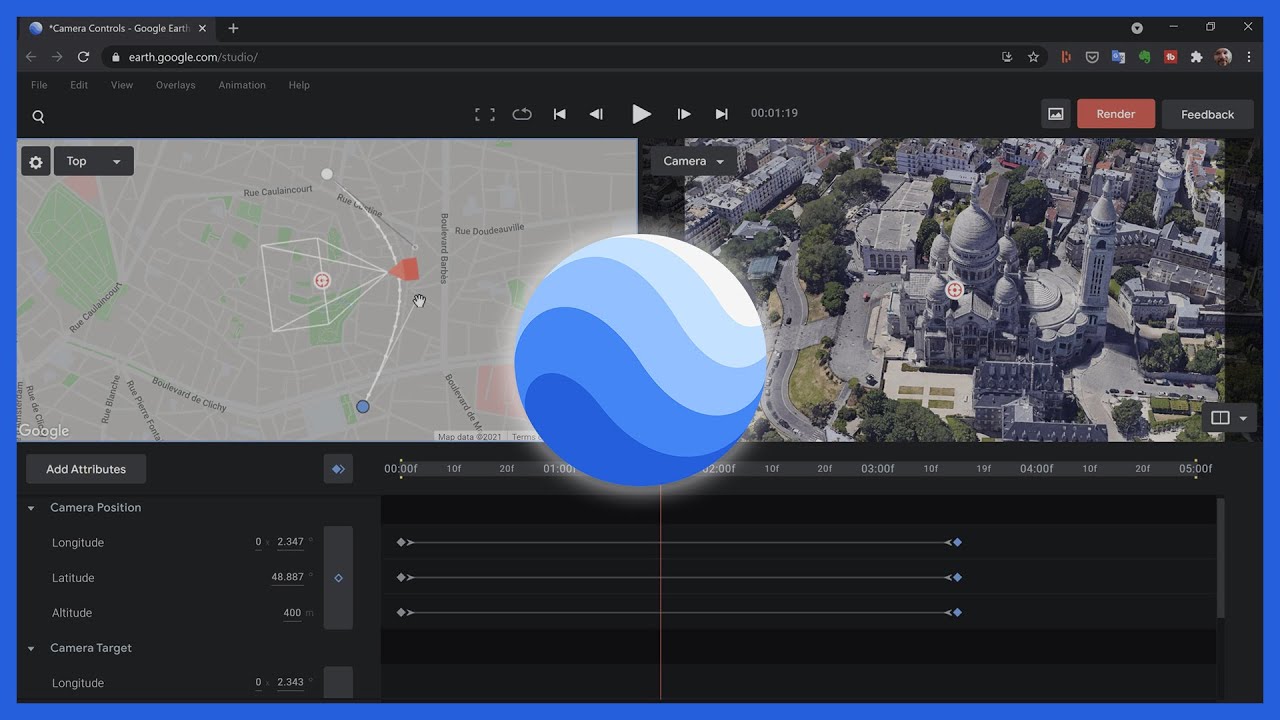Screen dimensions: 1280x720
Task: Click Camera Position Longitude multiplier 0
Action: pos(258,542)
